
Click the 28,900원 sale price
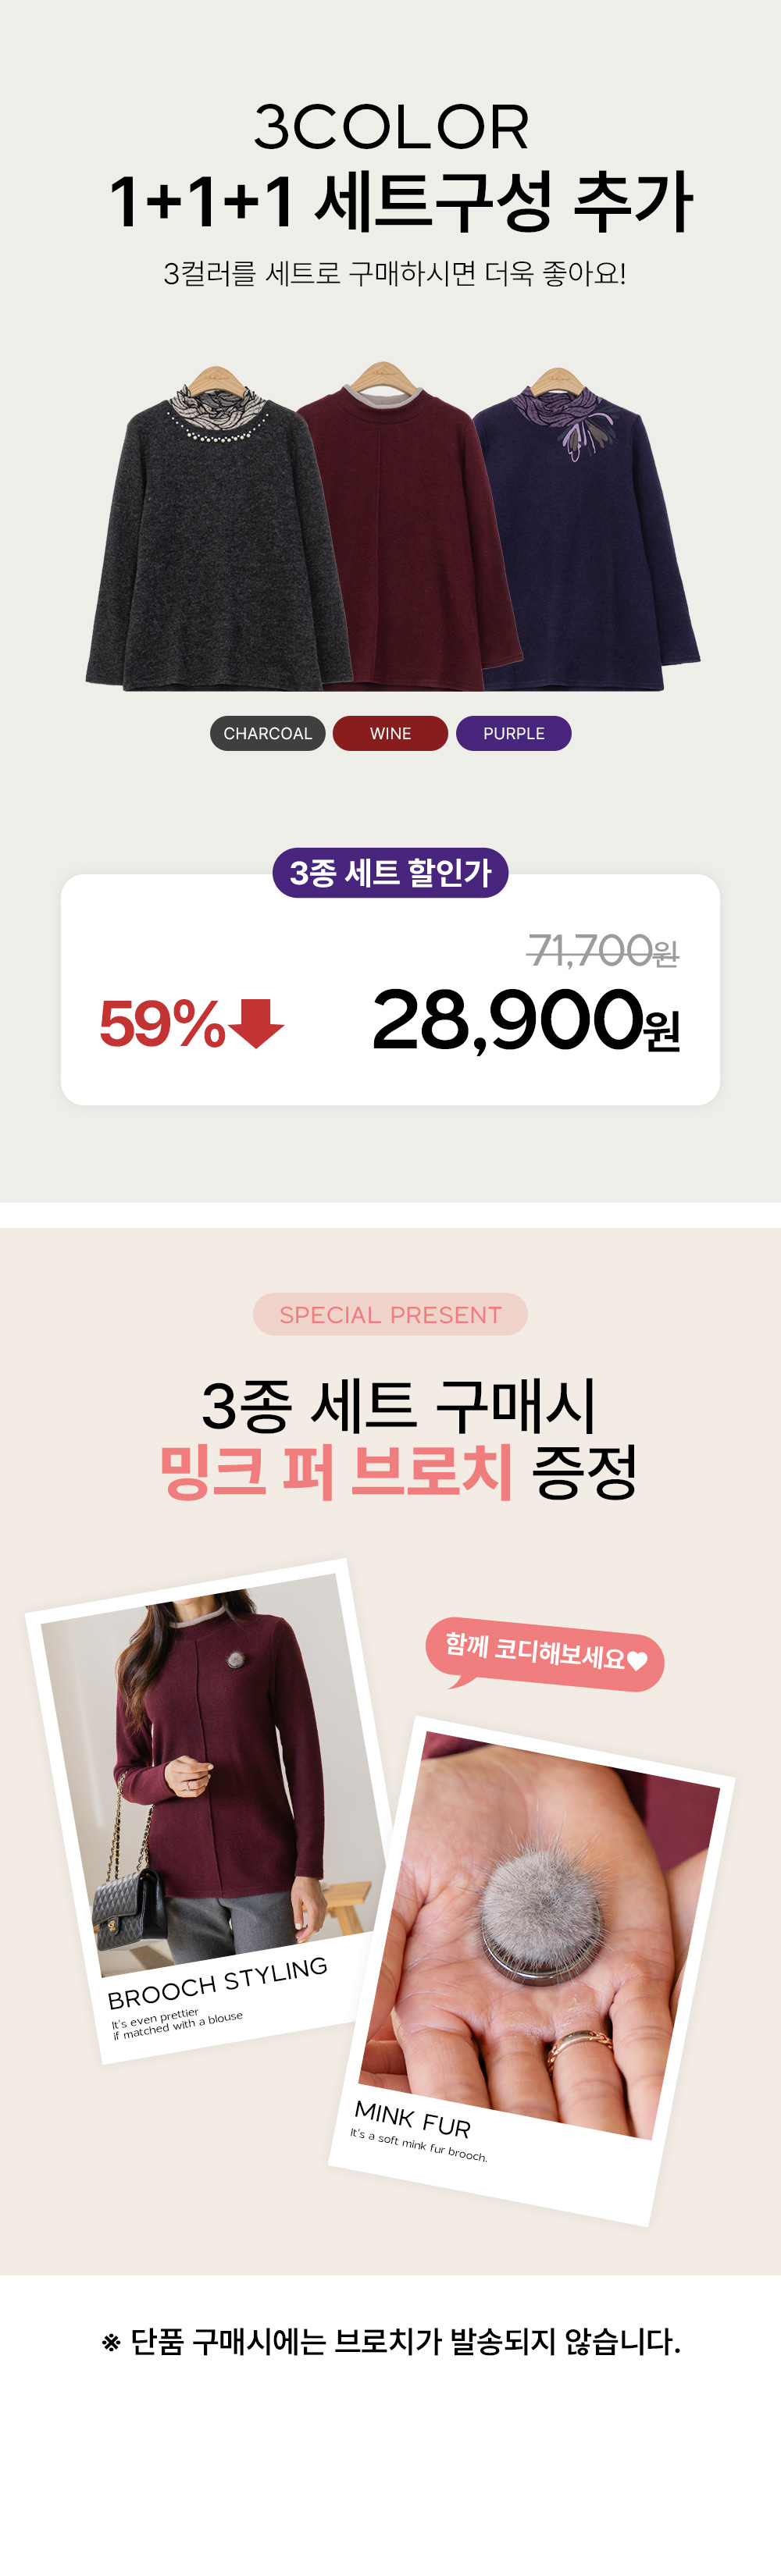click(x=526, y=1020)
